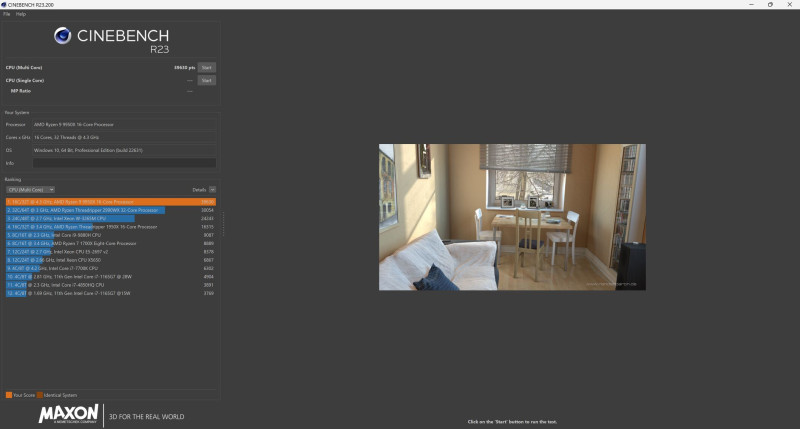Minimize the Cinebench window
The height and width of the screenshot is (429, 800).
pyautogui.click(x=751, y=5)
